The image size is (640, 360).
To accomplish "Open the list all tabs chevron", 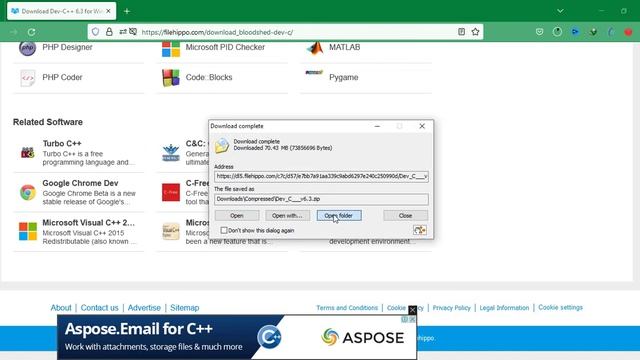I will [x=560, y=11].
